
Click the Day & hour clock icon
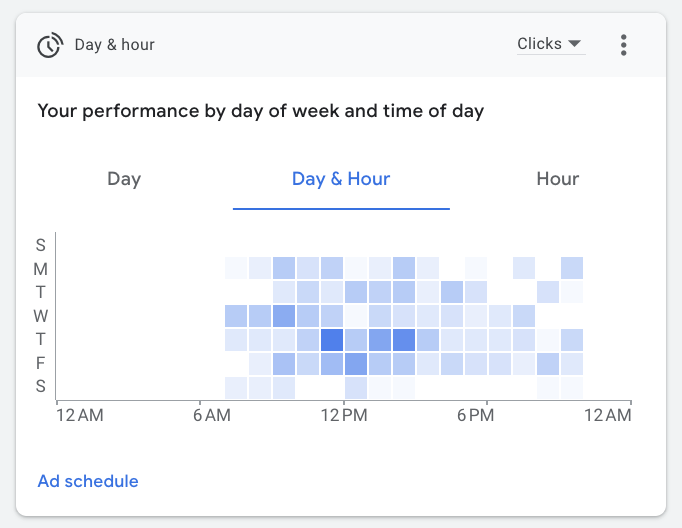point(49,45)
